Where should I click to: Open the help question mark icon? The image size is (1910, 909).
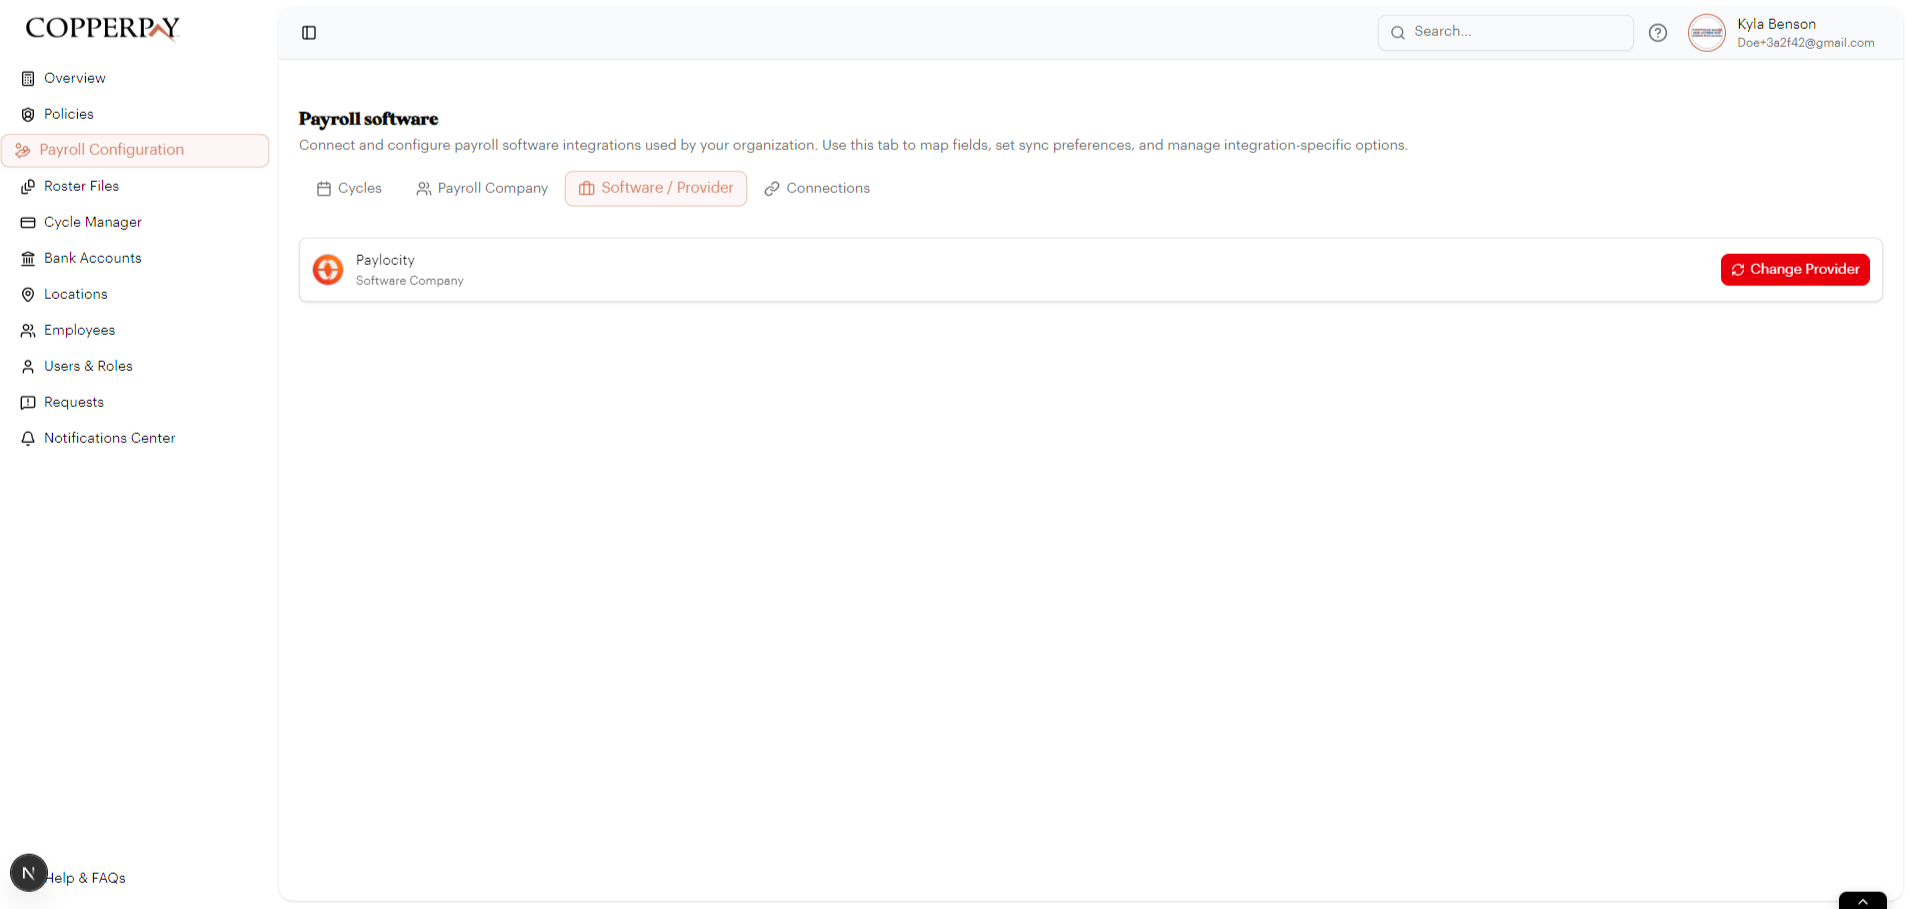(1658, 32)
